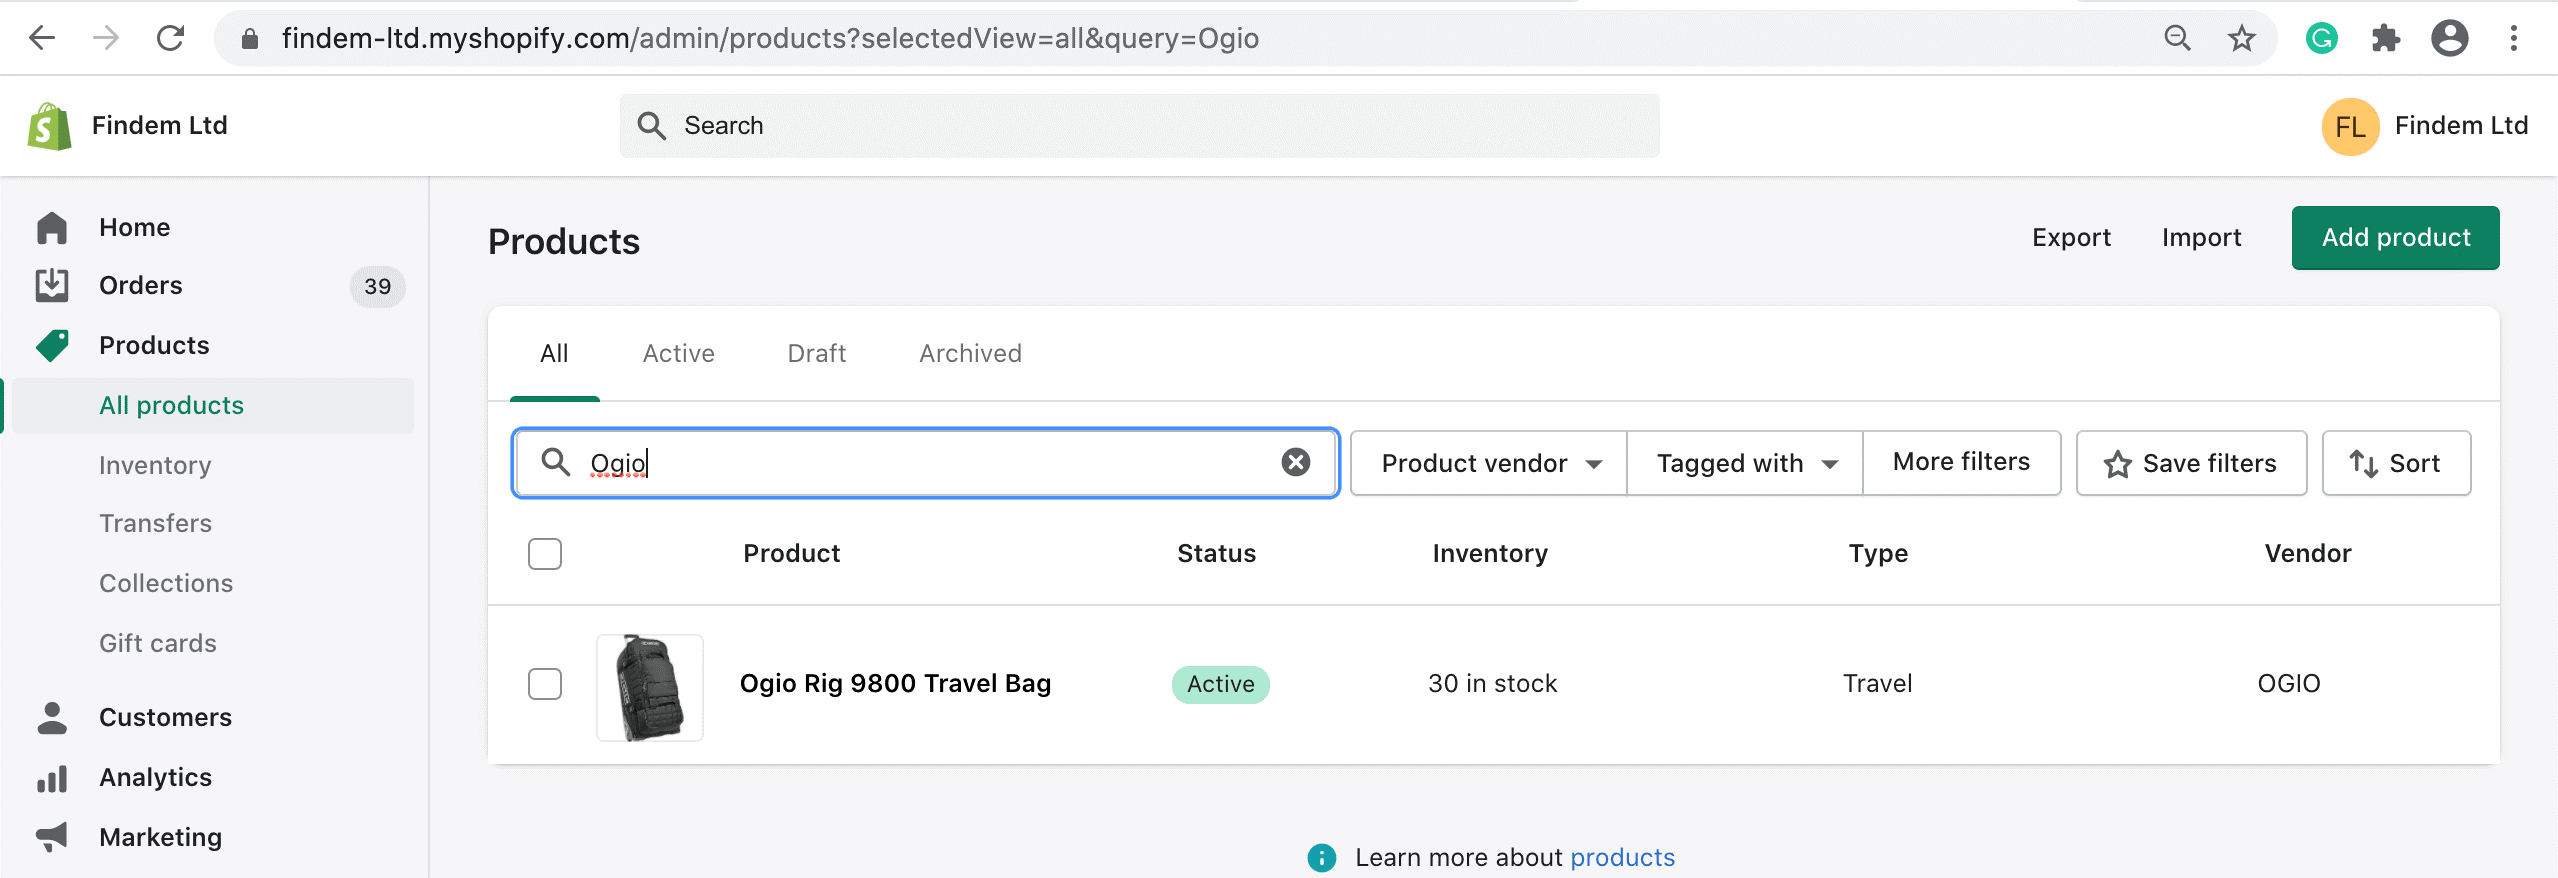
Task: Open the Chrome profile avatar icon
Action: pos(2449,38)
